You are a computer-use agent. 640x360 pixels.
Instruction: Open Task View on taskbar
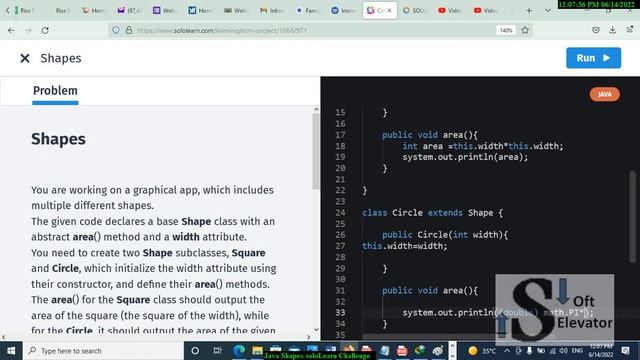(217, 351)
